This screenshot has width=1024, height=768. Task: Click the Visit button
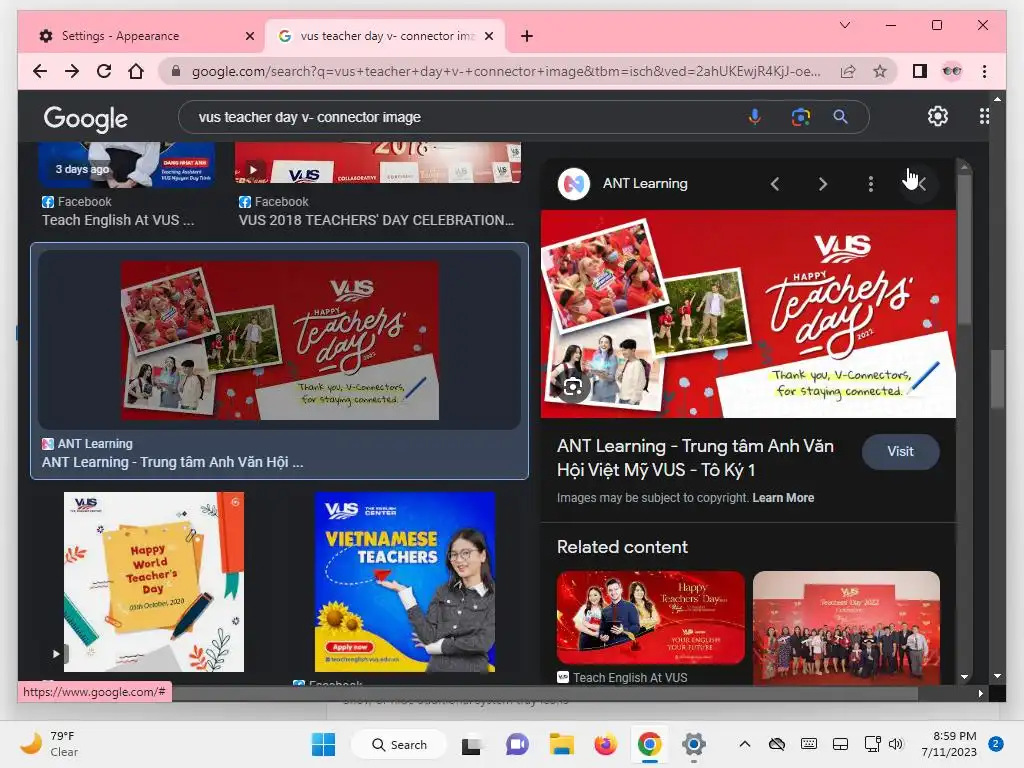coord(901,451)
